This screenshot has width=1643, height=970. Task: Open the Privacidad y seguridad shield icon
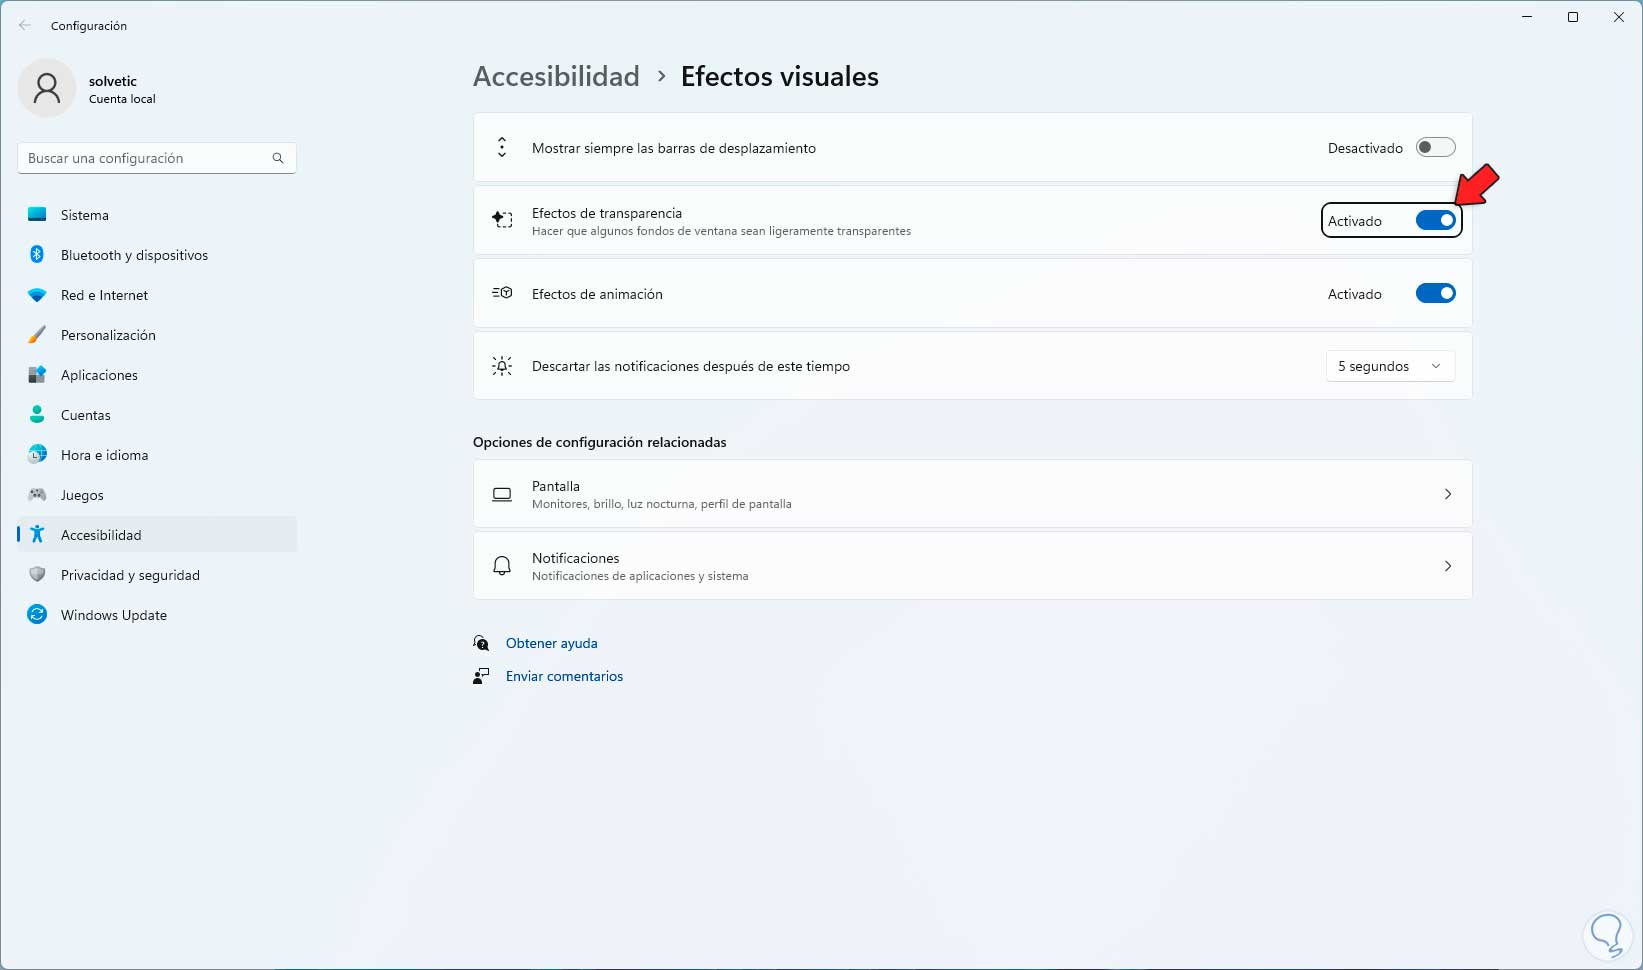point(37,575)
